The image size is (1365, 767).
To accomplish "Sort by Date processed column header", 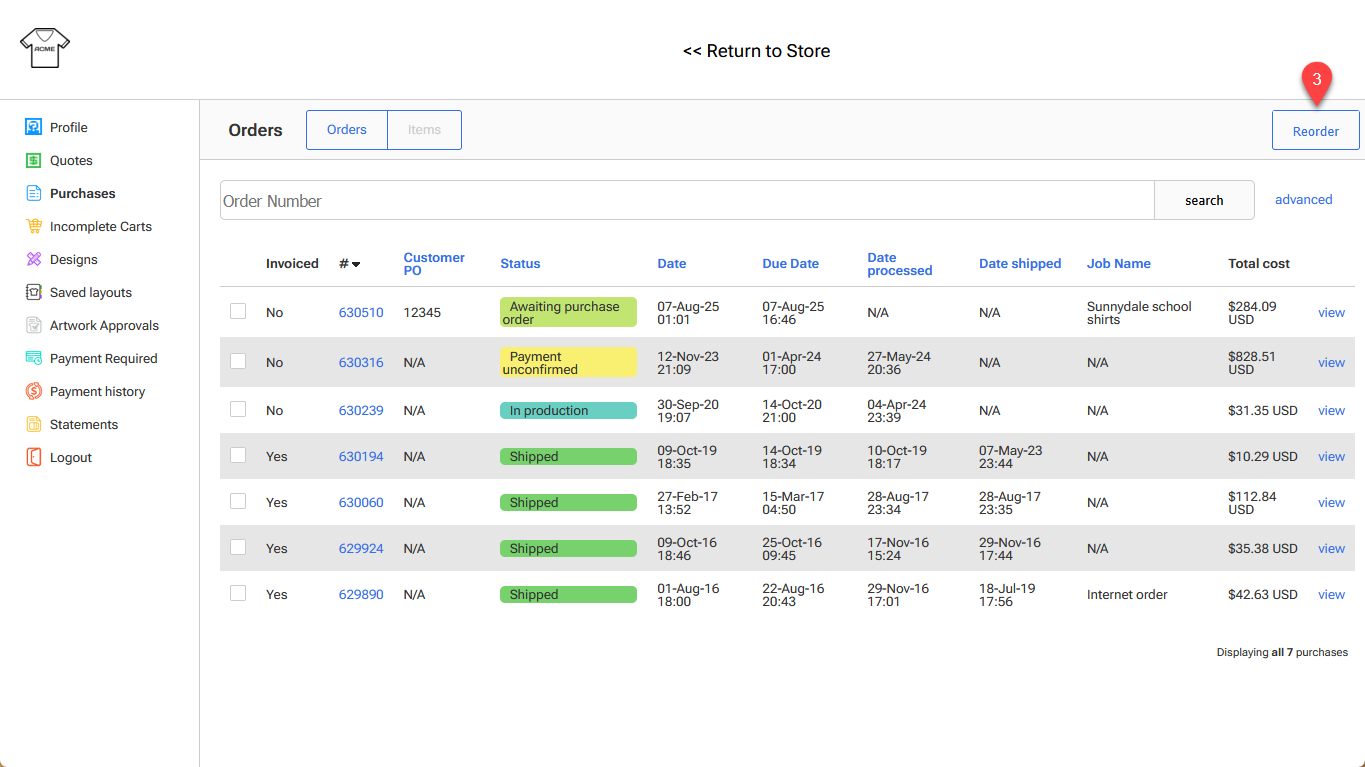I will pos(899,264).
